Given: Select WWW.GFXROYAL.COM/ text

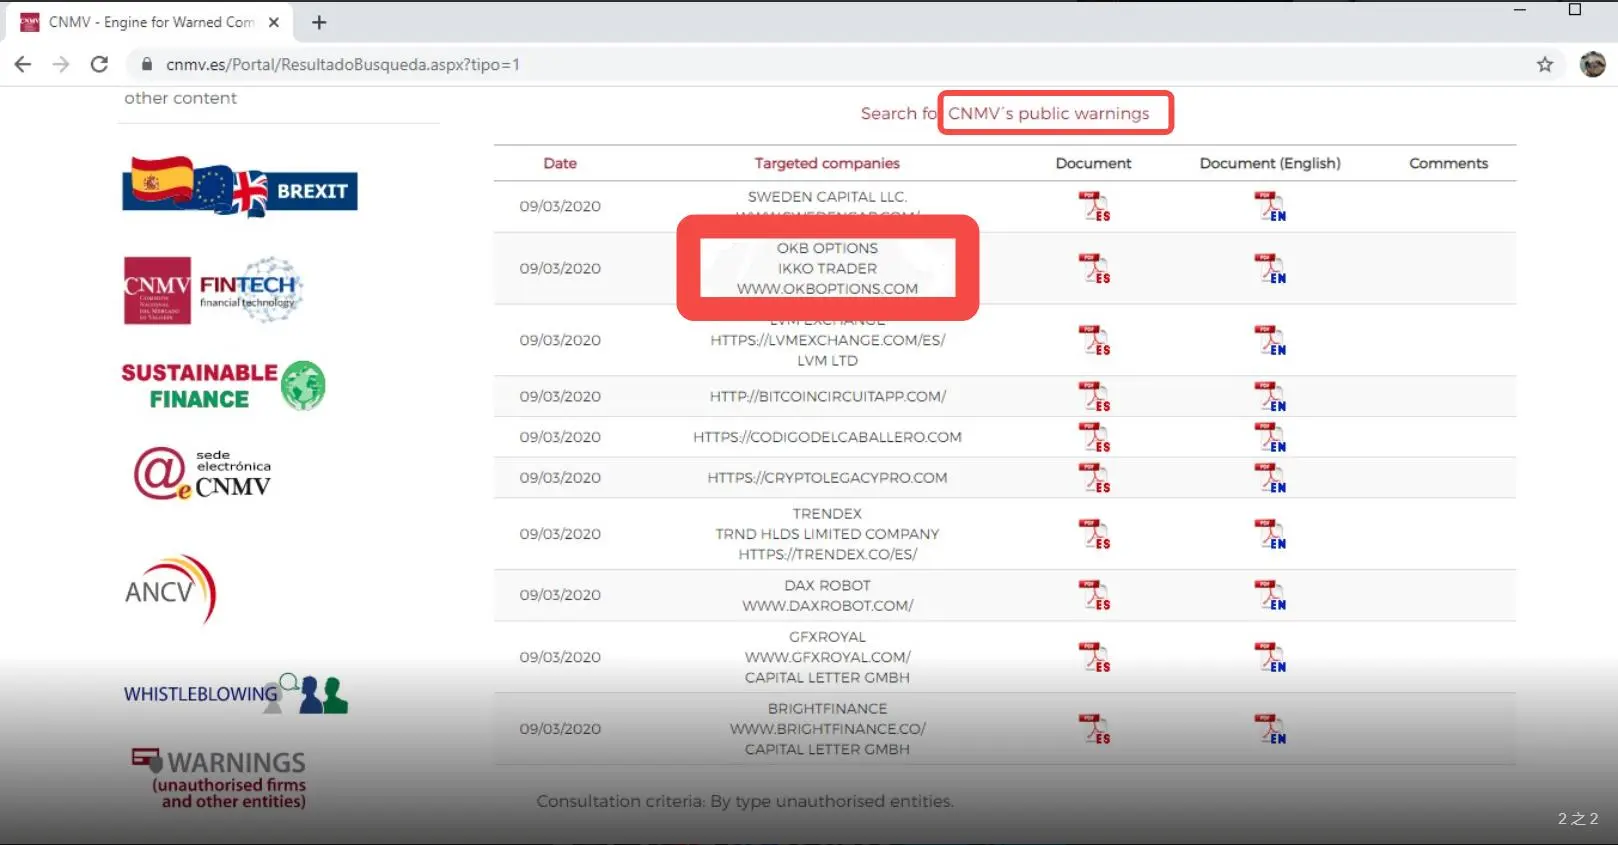Looking at the screenshot, I should point(827,657).
